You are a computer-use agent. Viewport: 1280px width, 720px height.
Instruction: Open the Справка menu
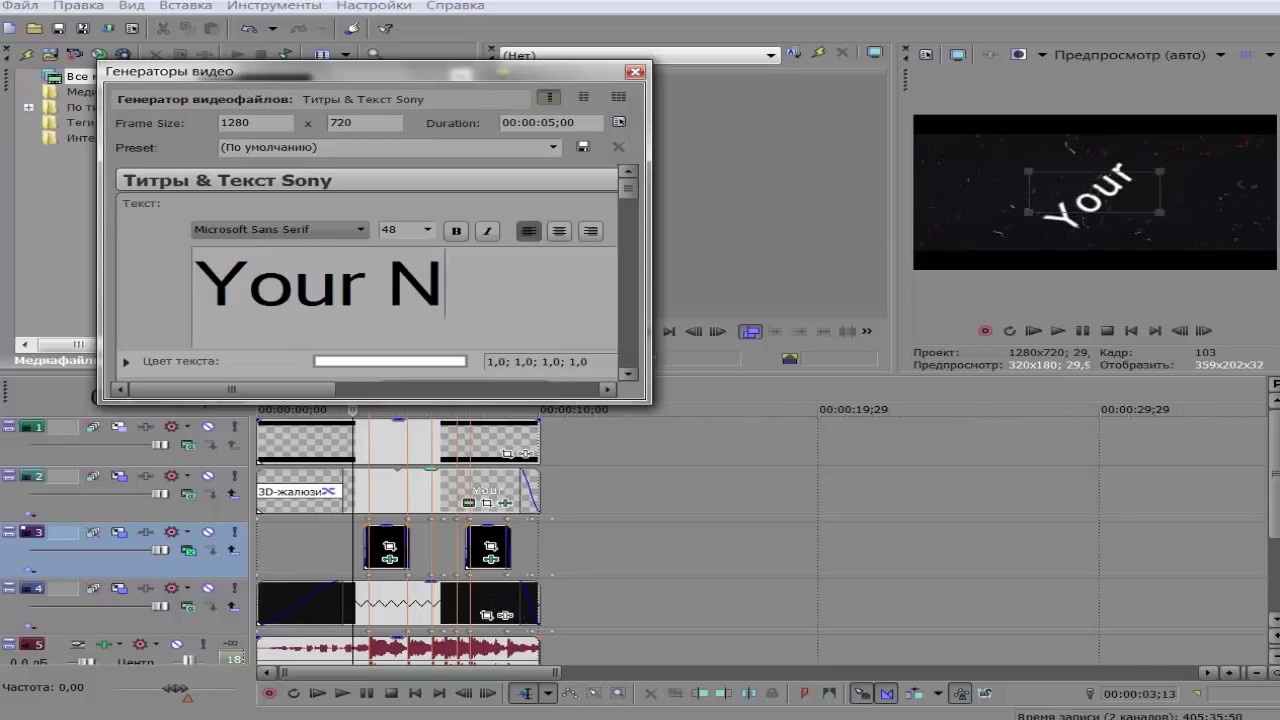pyautogui.click(x=455, y=6)
